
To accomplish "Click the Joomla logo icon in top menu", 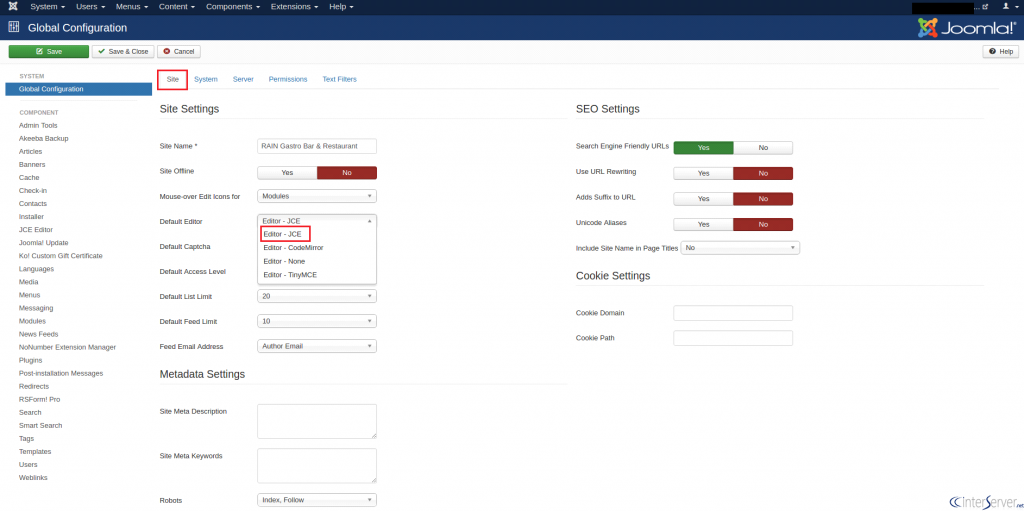I will pyautogui.click(x=13, y=7).
